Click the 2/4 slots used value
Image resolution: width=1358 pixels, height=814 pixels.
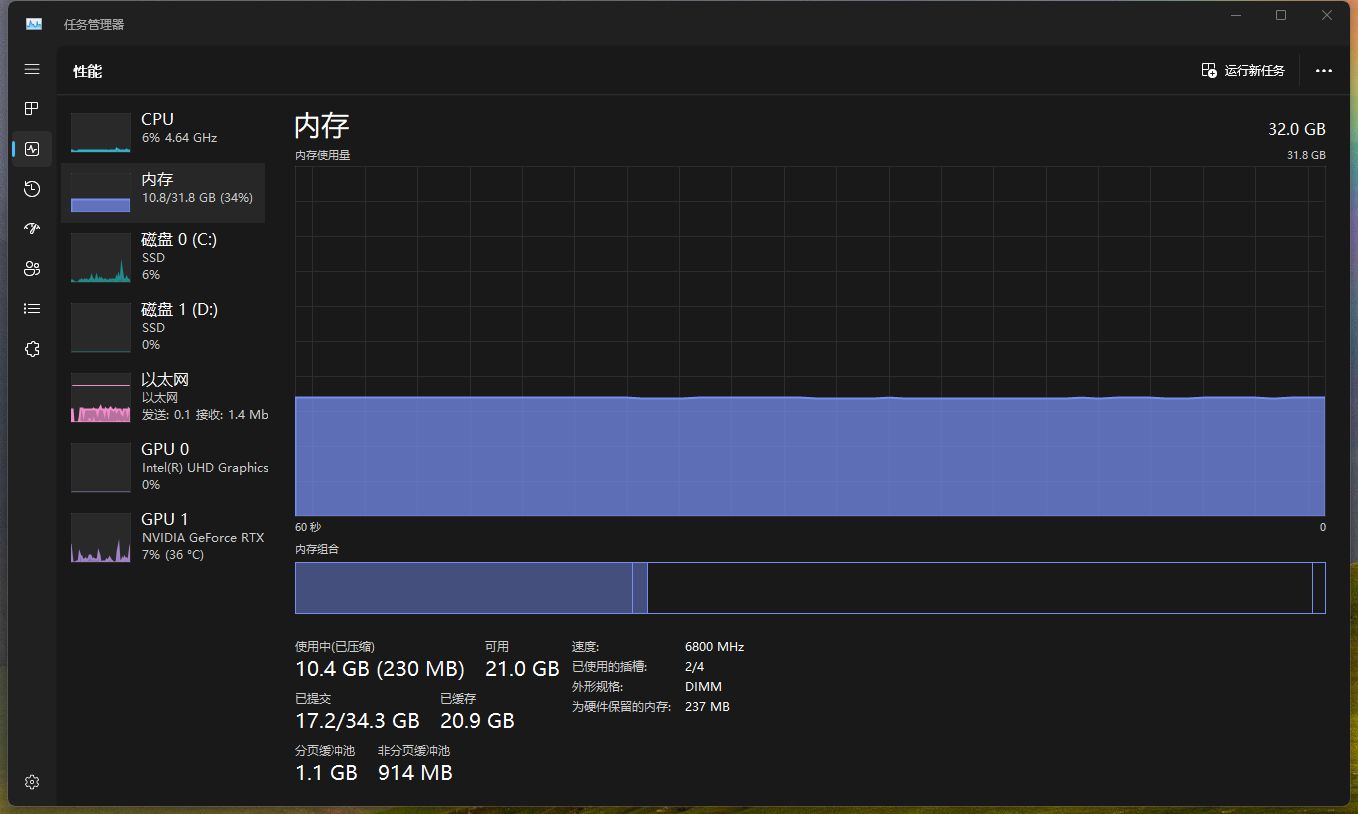click(694, 667)
